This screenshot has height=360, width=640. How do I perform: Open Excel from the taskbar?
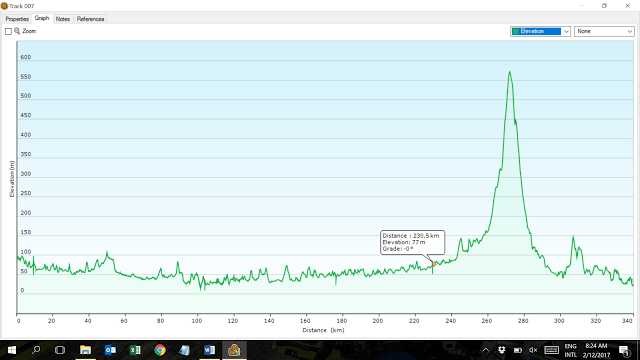tap(135, 350)
